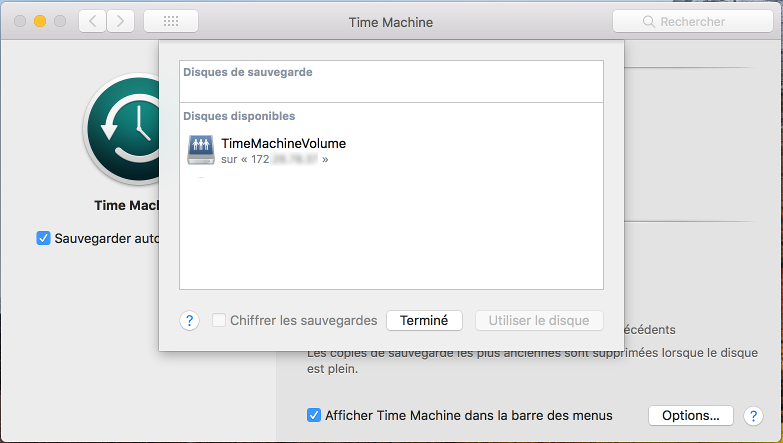Click the Time Machine window title
The width and height of the screenshot is (783, 443).
point(391,21)
